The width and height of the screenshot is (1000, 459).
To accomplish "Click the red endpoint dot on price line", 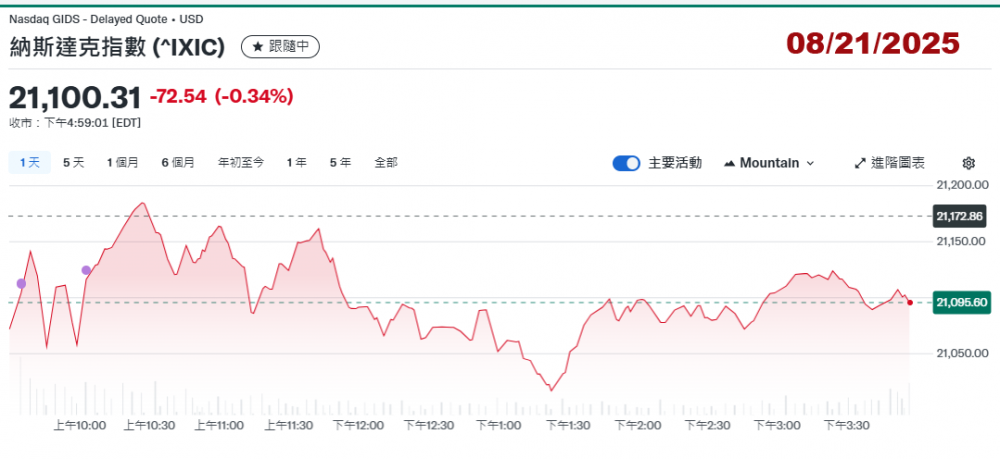I will click(909, 302).
